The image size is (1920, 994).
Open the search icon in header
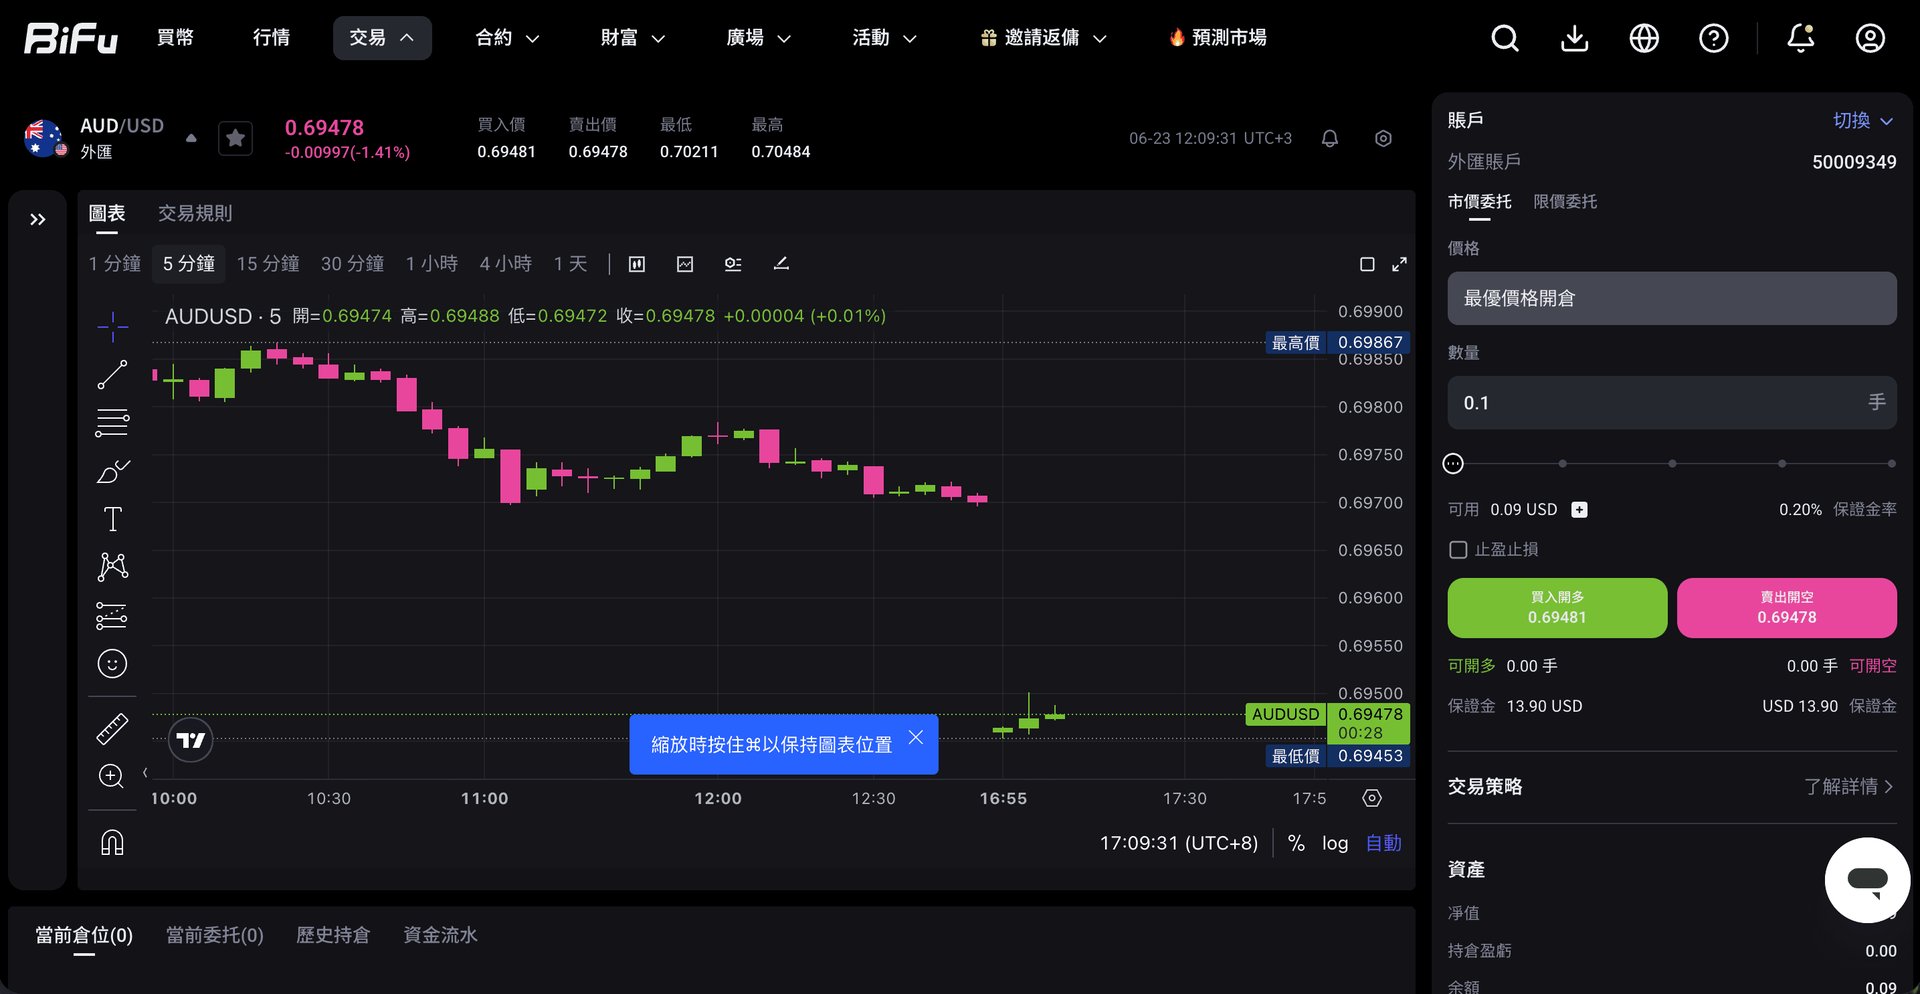click(x=1504, y=38)
